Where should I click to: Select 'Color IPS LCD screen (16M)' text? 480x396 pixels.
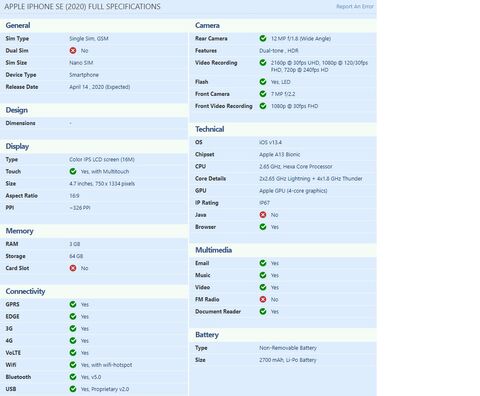[x=102, y=159]
